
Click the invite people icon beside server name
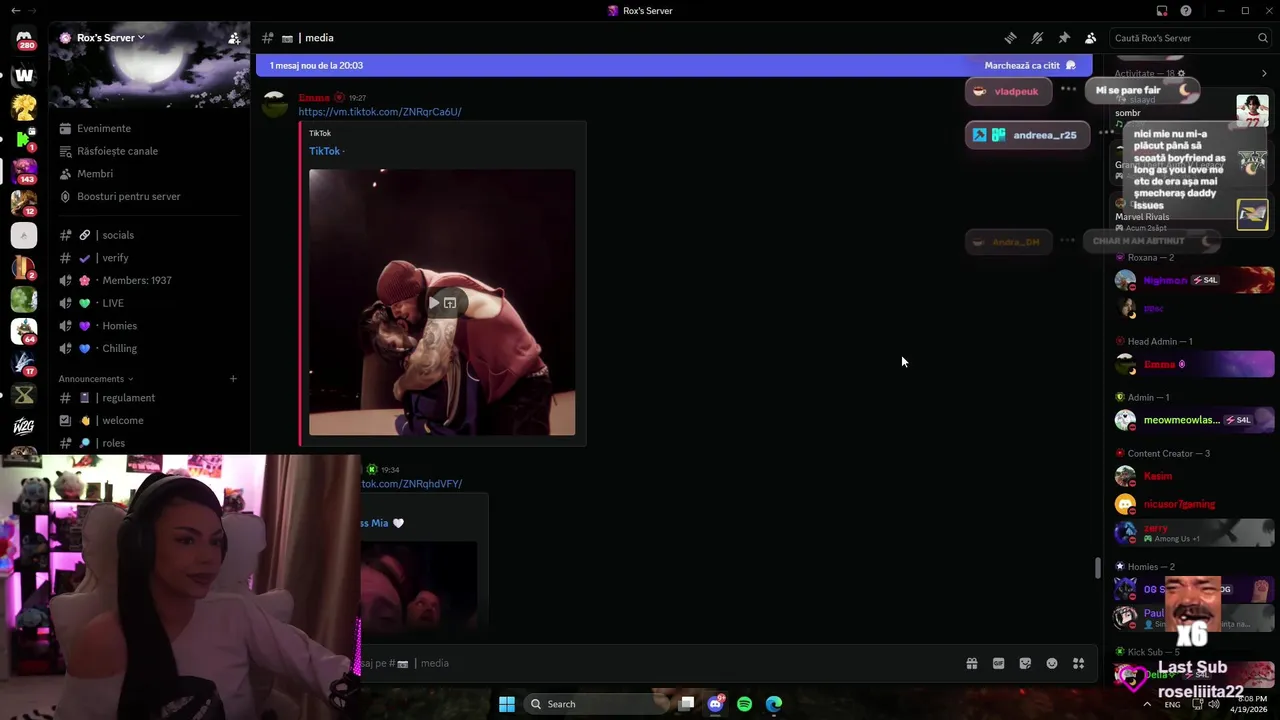pos(234,38)
